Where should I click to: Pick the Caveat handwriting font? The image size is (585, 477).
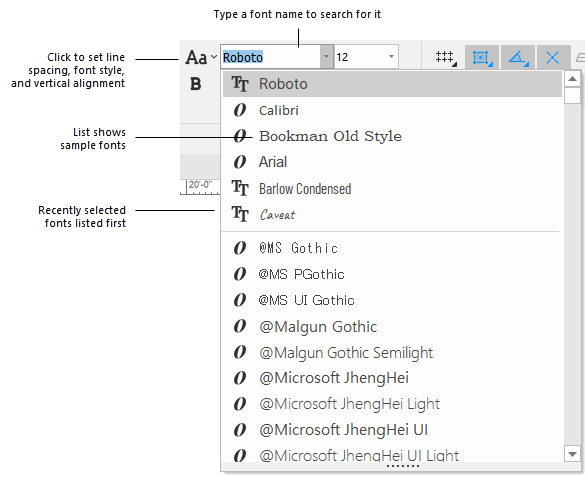(x=392, y=214)
